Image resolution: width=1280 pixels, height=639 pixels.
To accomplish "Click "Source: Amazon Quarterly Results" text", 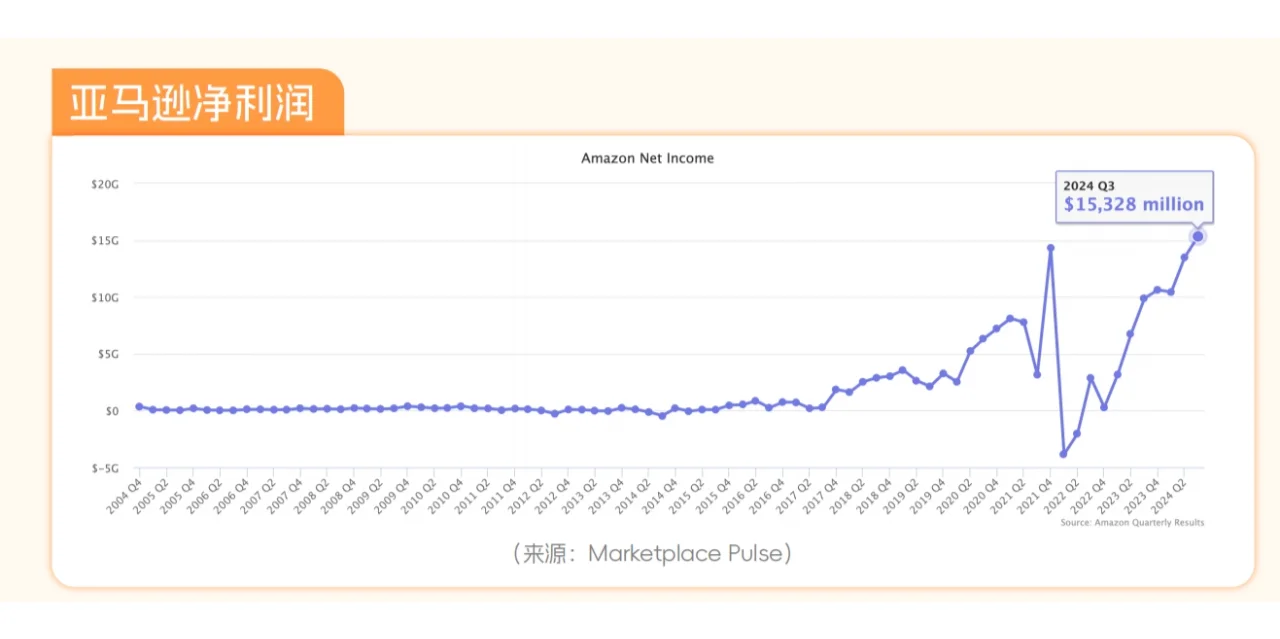I will [1132, 523].
